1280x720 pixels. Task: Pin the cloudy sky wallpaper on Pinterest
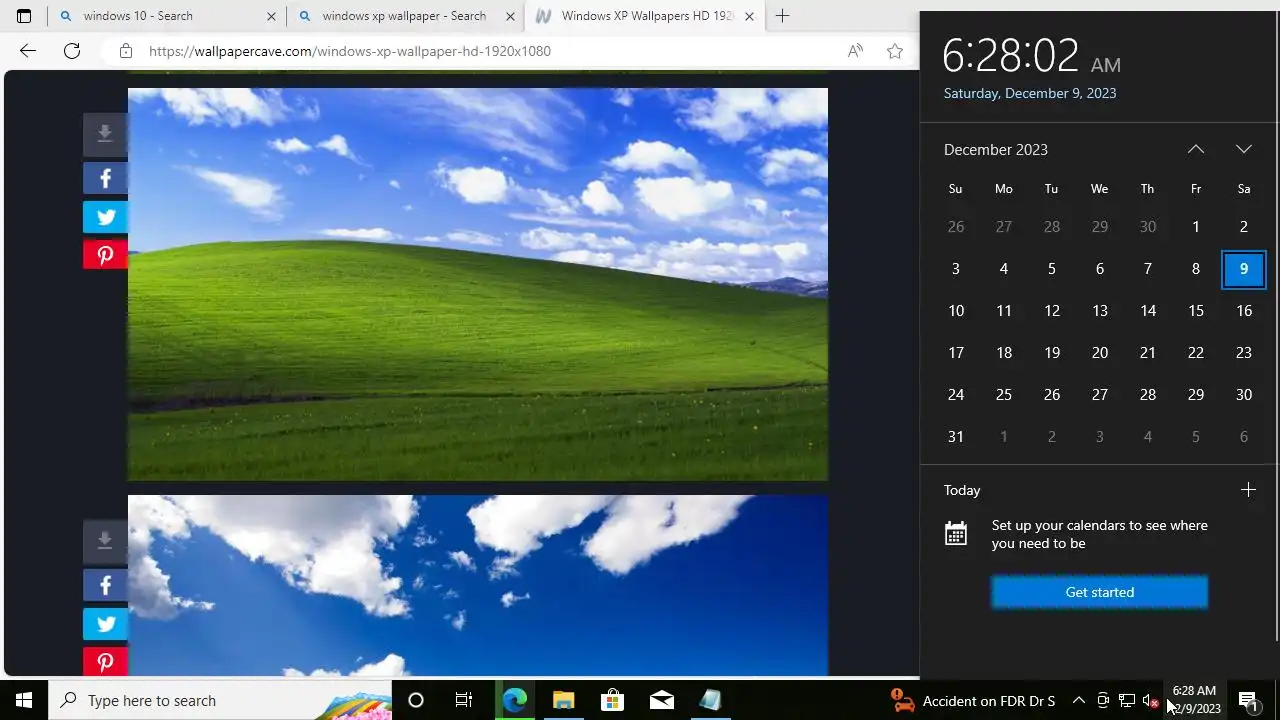click(105, 661)
